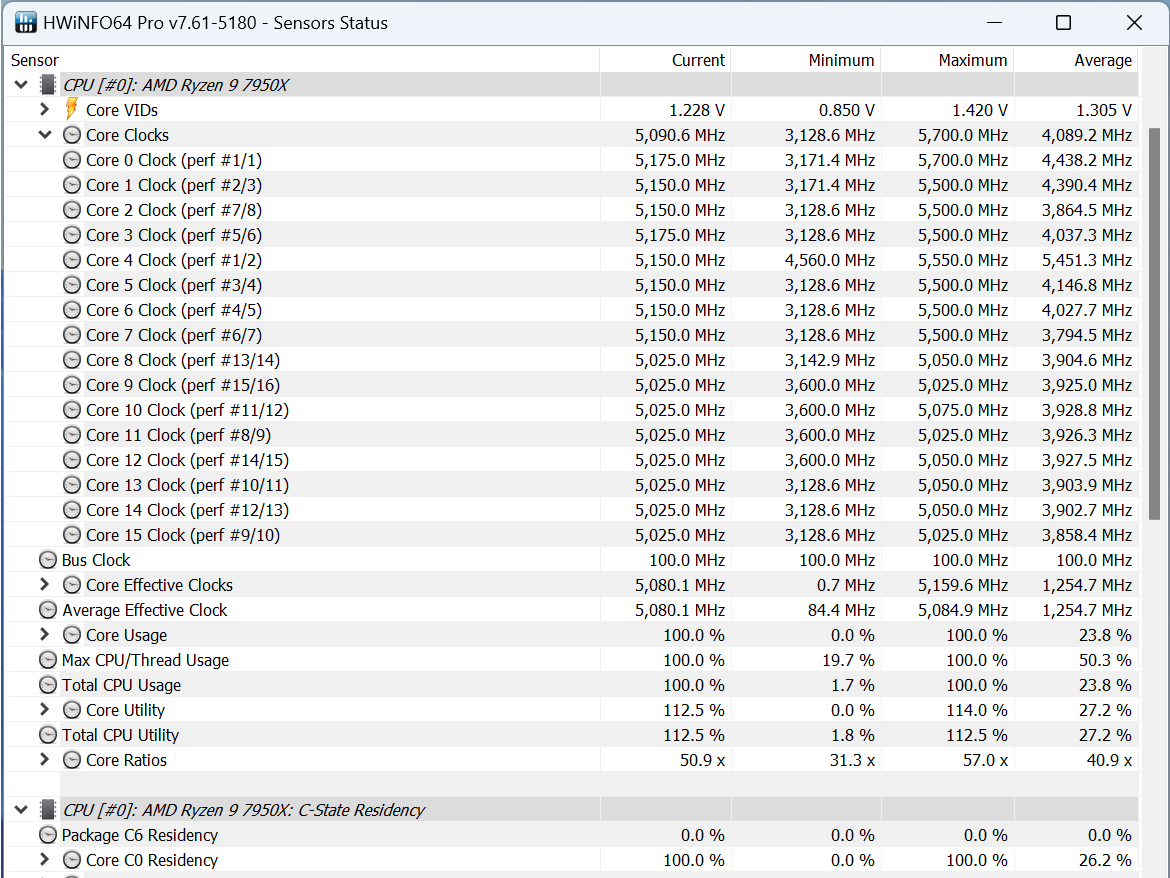Click the clock icon beside Total CPU Usage
Viewport: 1170px width, 878px height.
click(x=48, y=685)
